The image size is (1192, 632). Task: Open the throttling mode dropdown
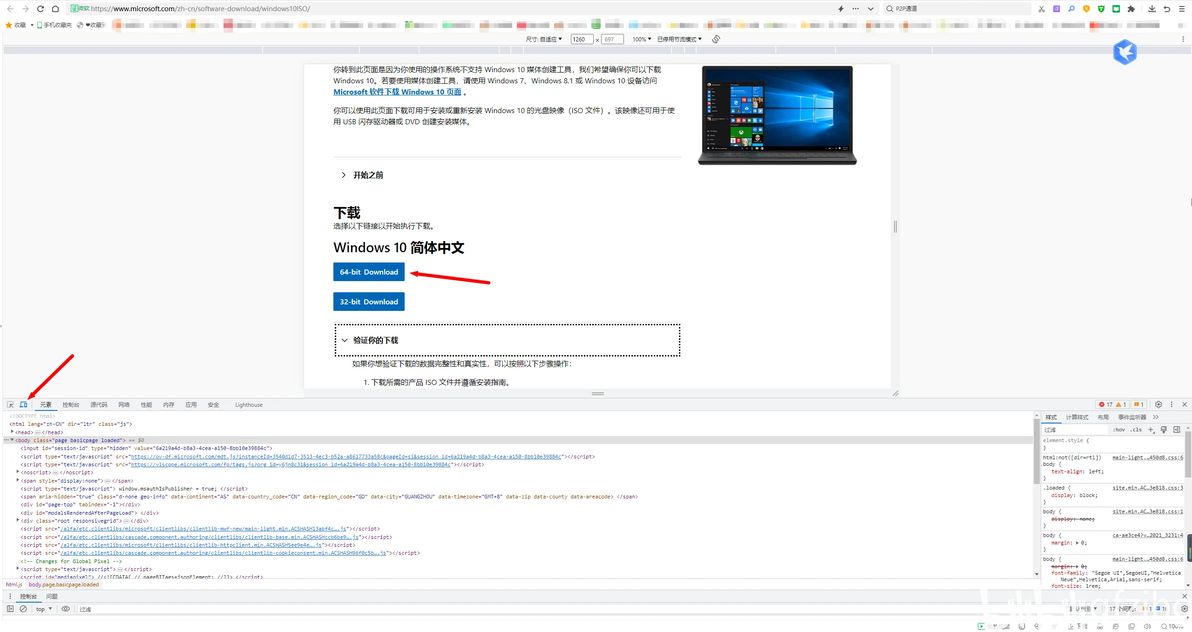pyautogui.click(x=680, y=39)
